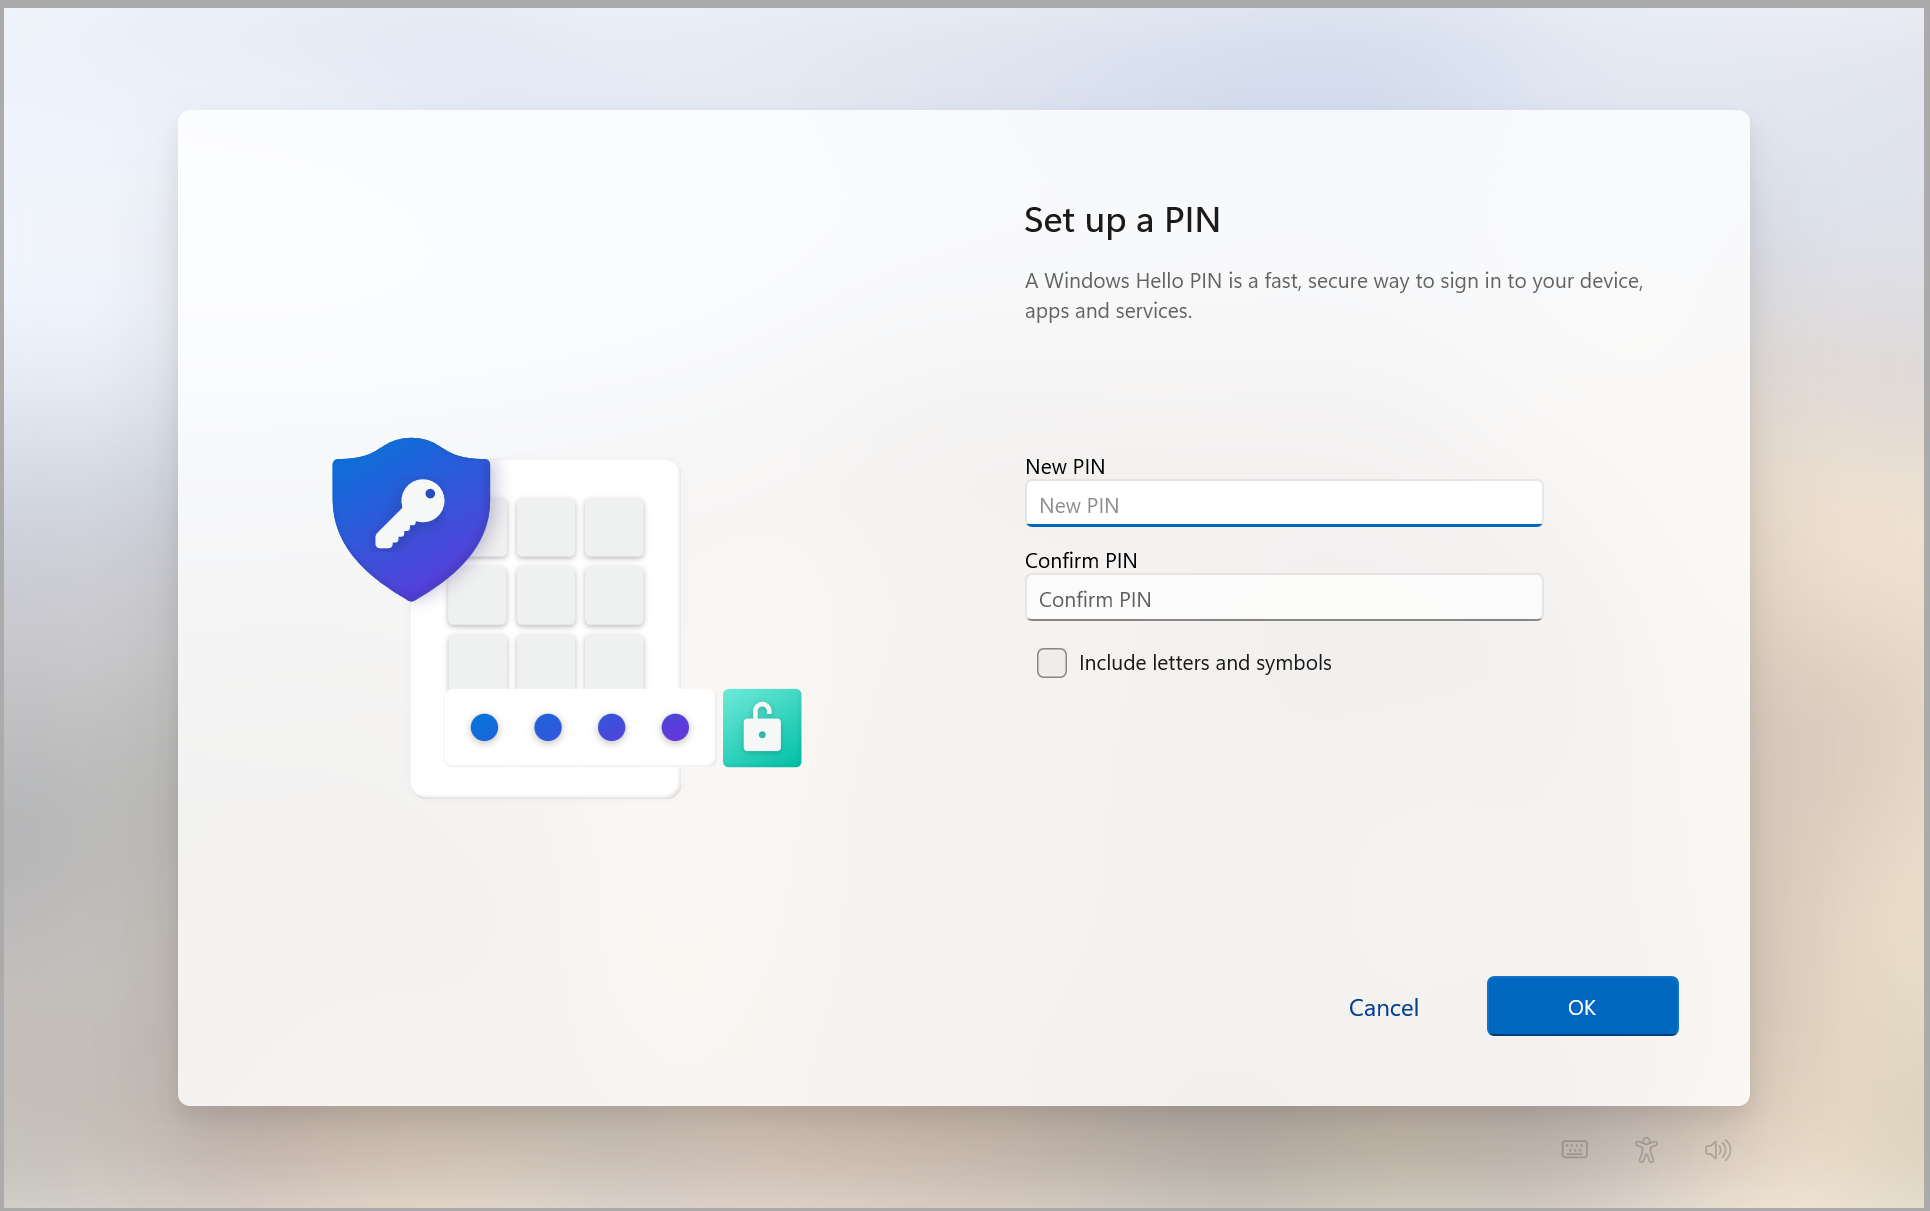Click the first blue PIN dot
Screen dimensions: 1930x1211
(484, 727)
